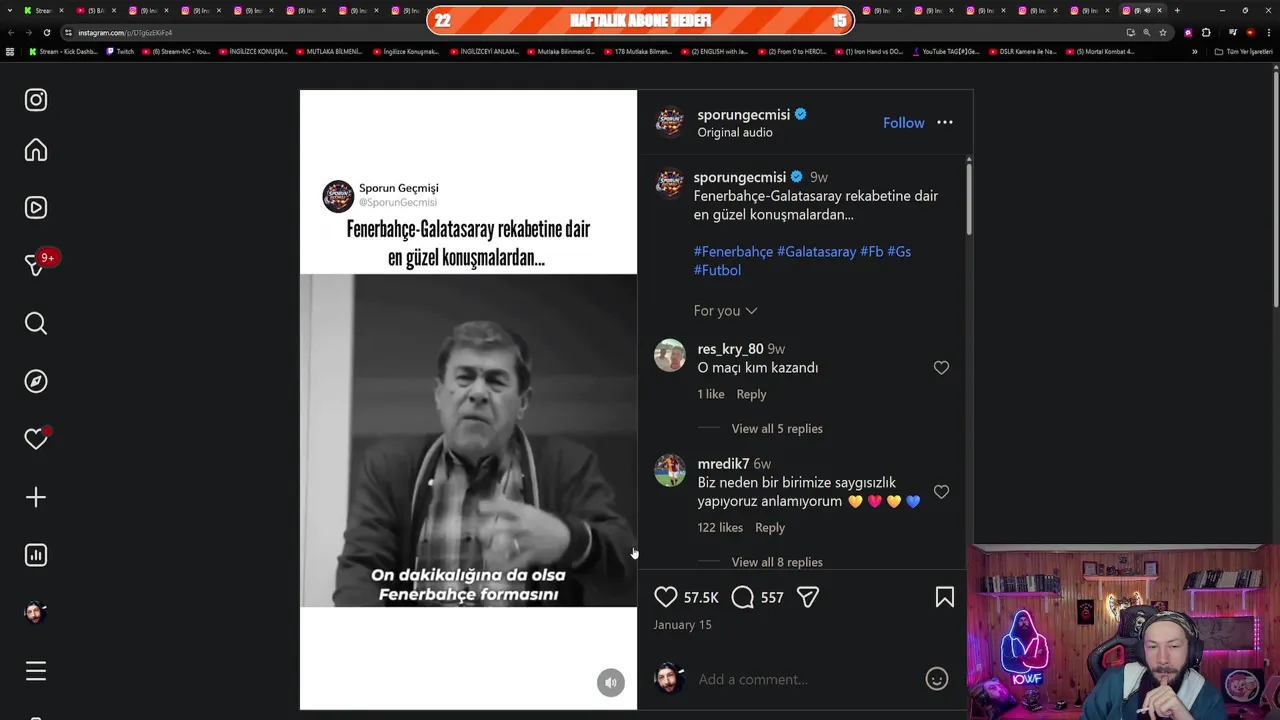Follow the sporungecmisi account
1280x720 pixels.
tap(904, 123)
